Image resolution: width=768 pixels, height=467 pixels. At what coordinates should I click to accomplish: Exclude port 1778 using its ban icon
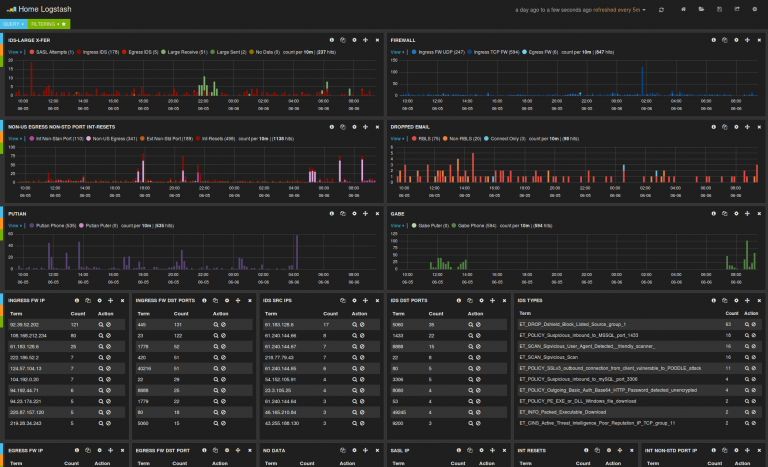coord(223,346)
